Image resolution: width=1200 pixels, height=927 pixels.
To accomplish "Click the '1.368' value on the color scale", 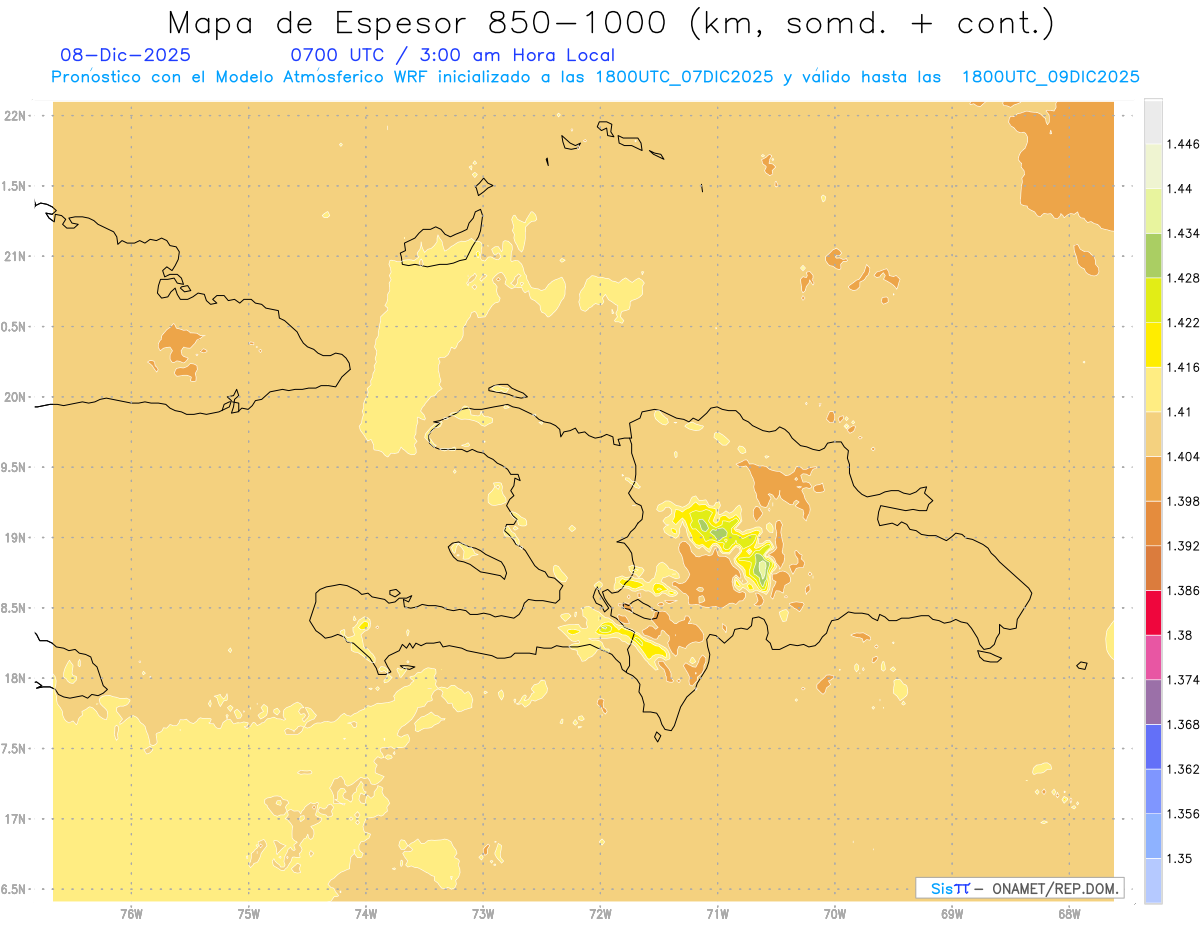I will tap(1184, 724).
